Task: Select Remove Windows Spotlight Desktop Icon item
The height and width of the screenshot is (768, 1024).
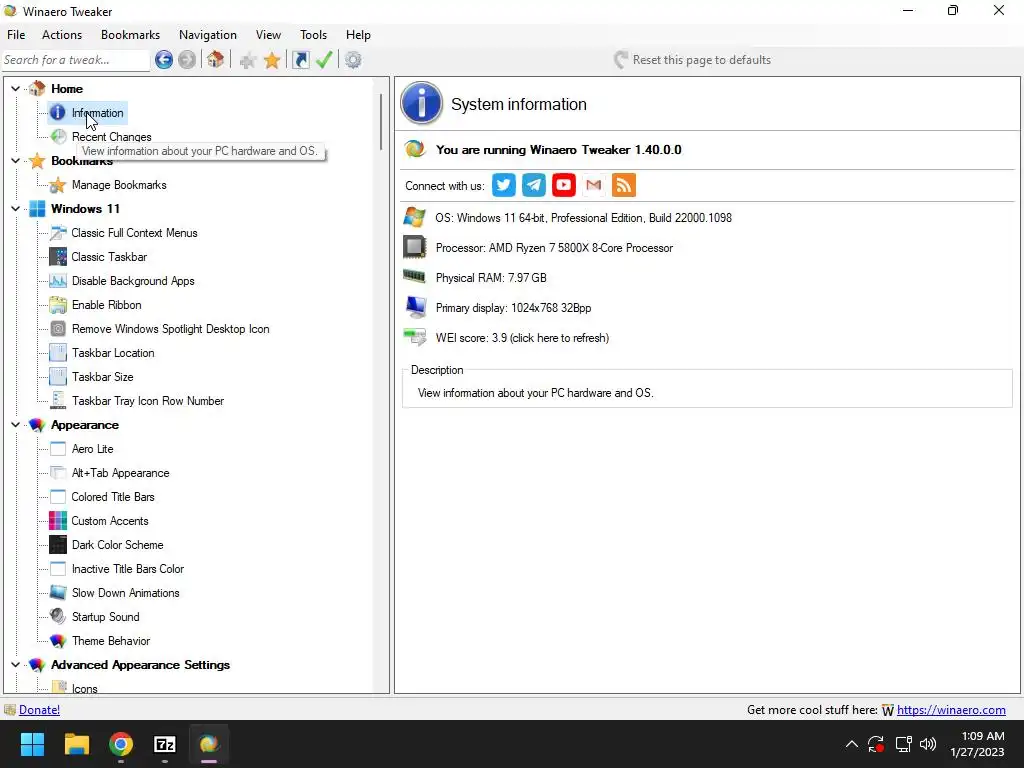Action: tap(170, 329)
